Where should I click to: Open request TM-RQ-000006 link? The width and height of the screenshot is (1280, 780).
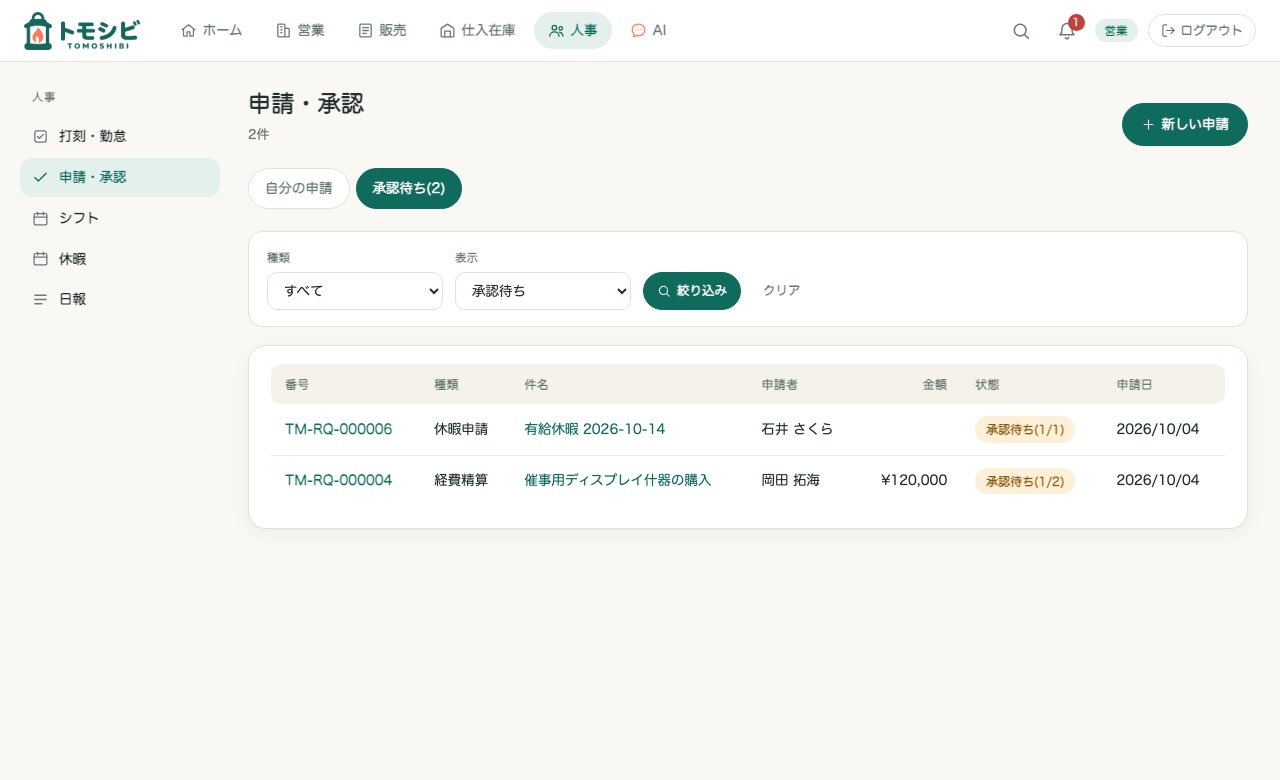pos(338,429)
